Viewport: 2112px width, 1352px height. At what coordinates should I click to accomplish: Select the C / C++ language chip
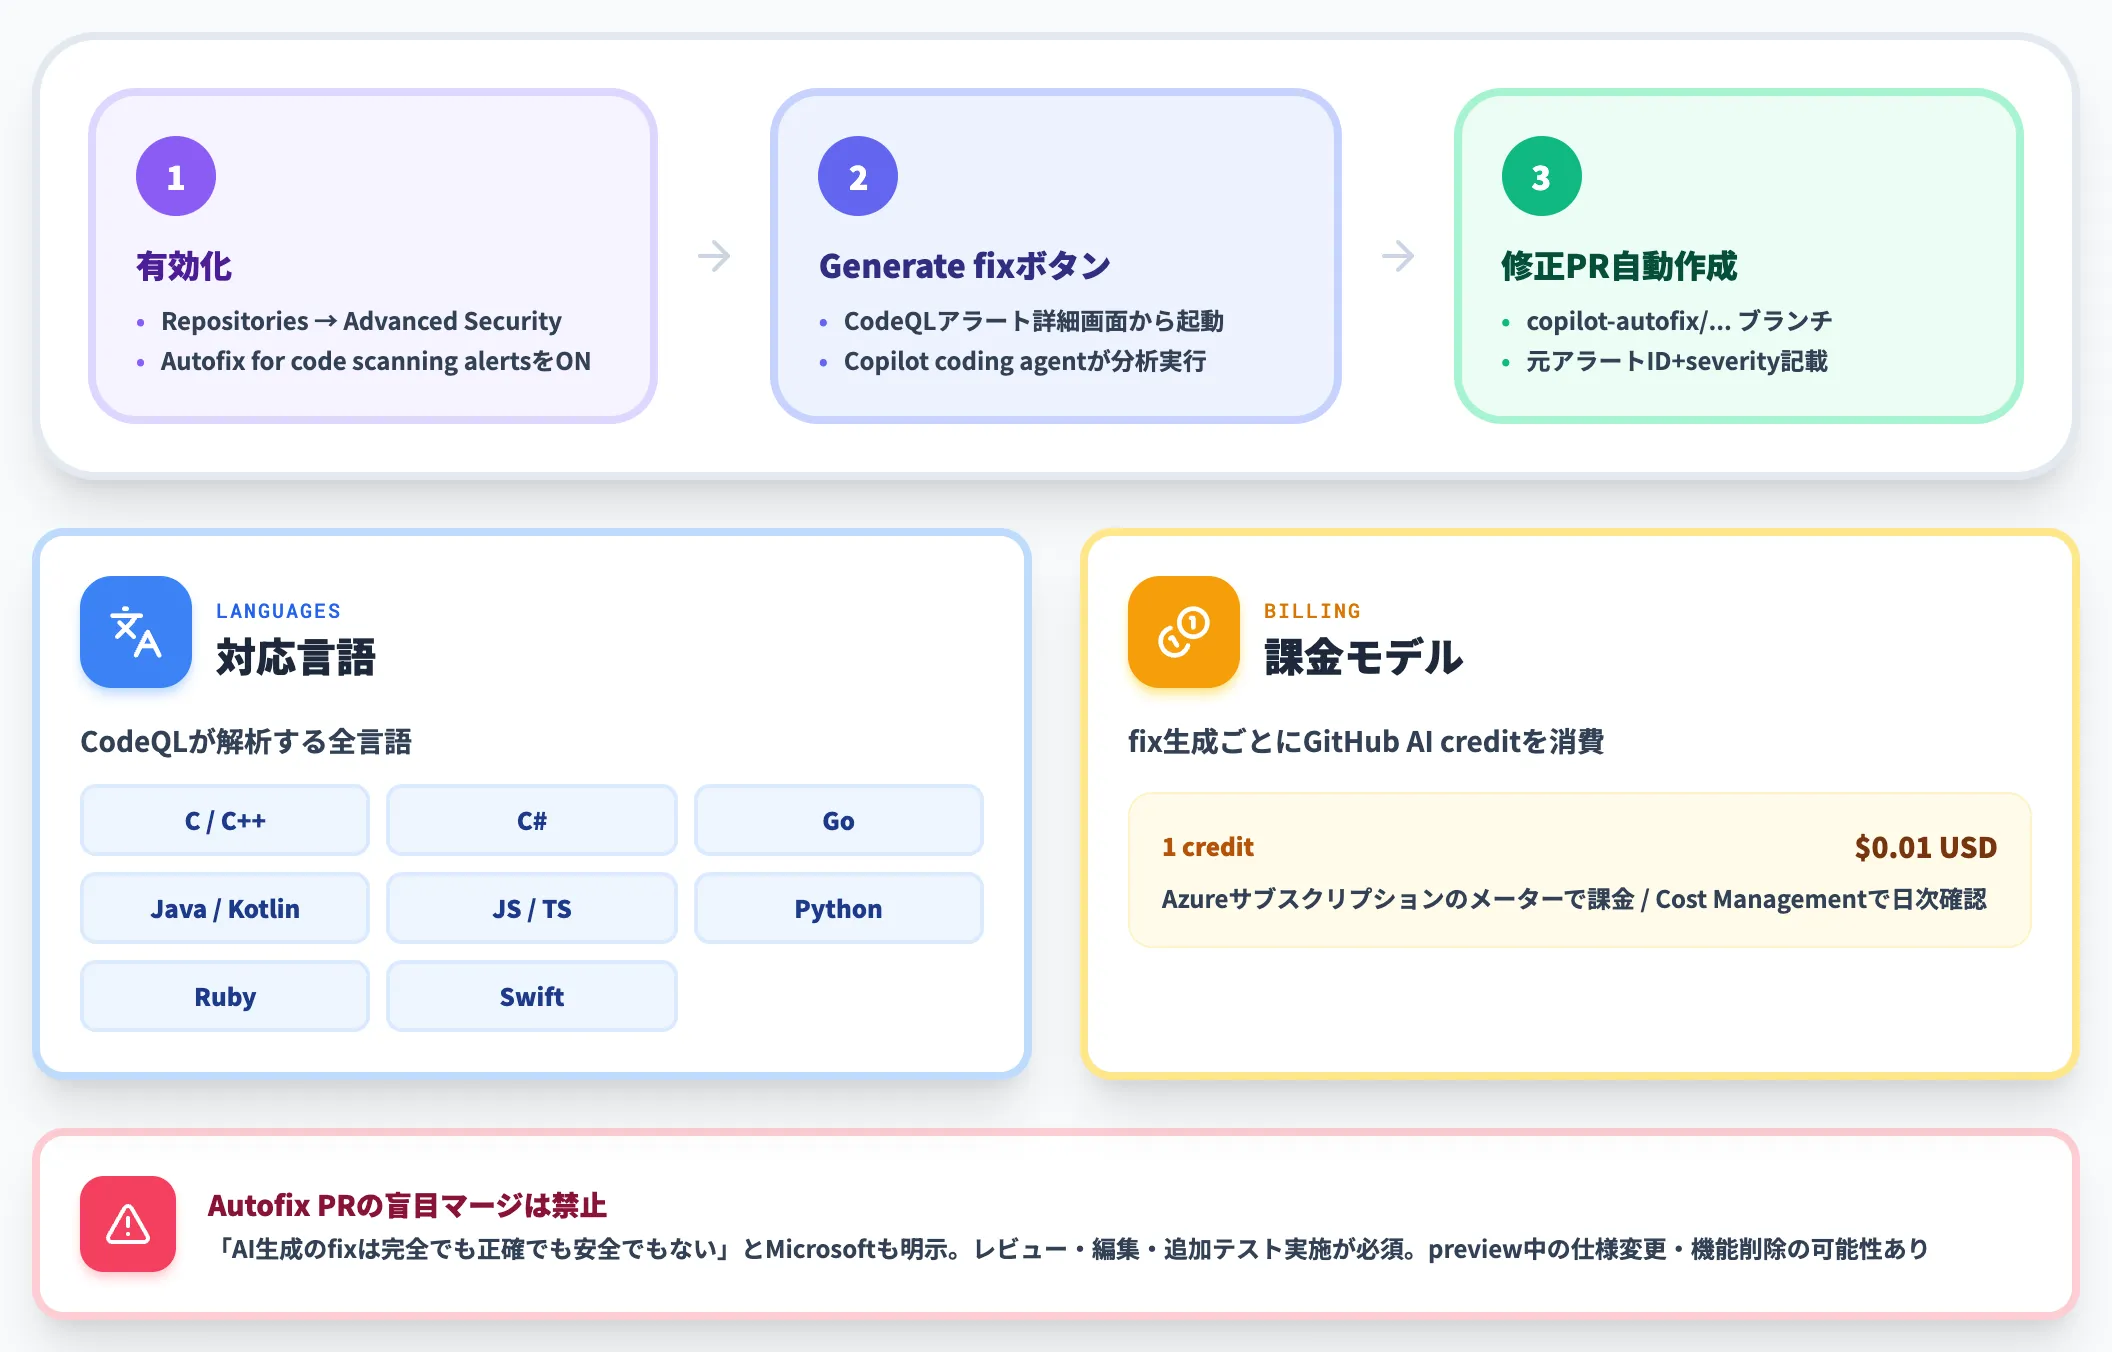coord(225,820)
